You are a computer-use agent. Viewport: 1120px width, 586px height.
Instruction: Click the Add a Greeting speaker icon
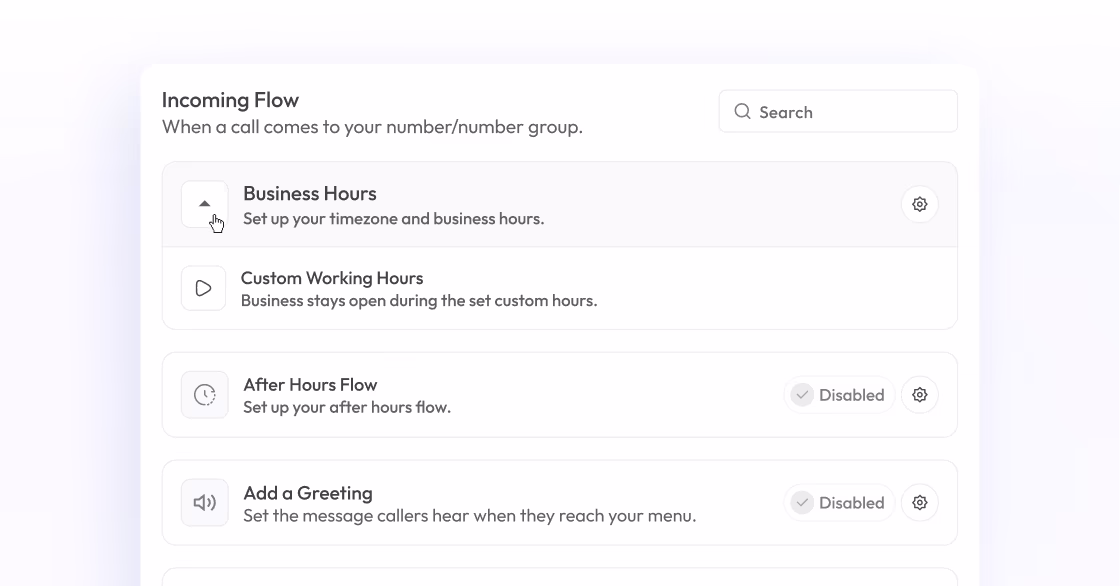pos(204,502)
